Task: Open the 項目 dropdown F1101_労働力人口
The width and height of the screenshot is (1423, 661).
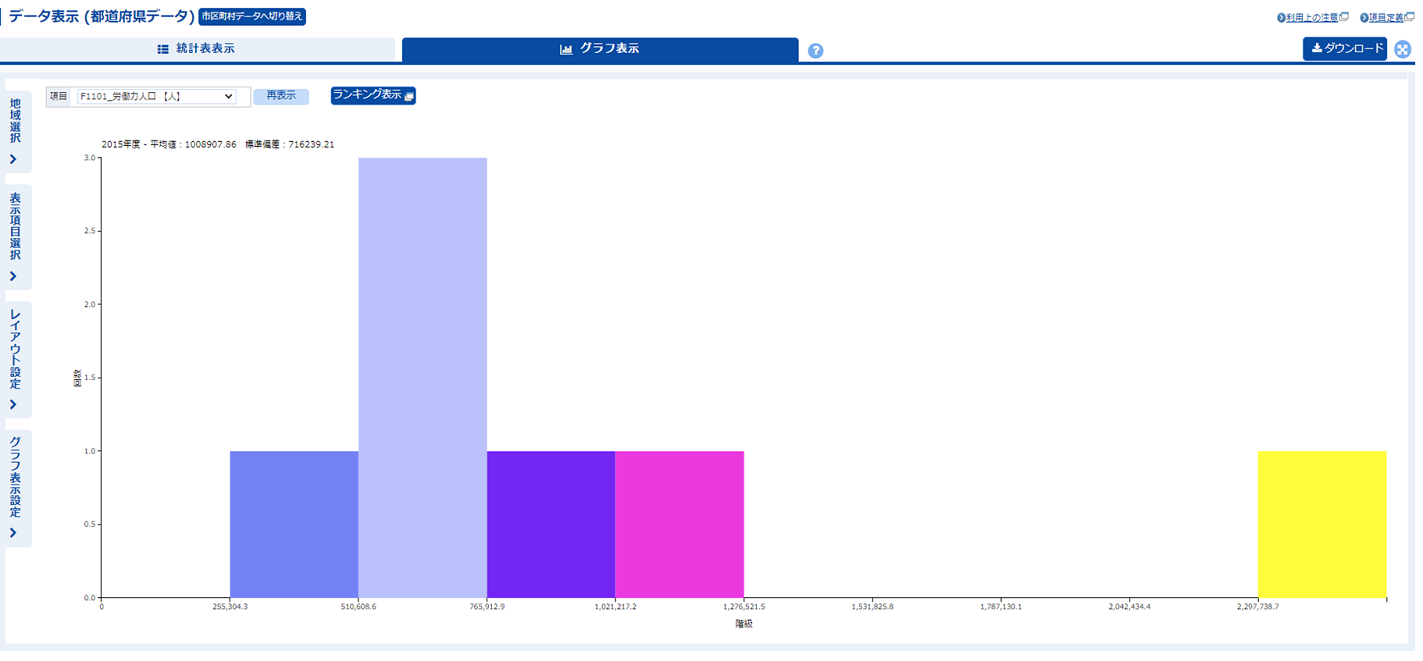Action: coord(156,96)
